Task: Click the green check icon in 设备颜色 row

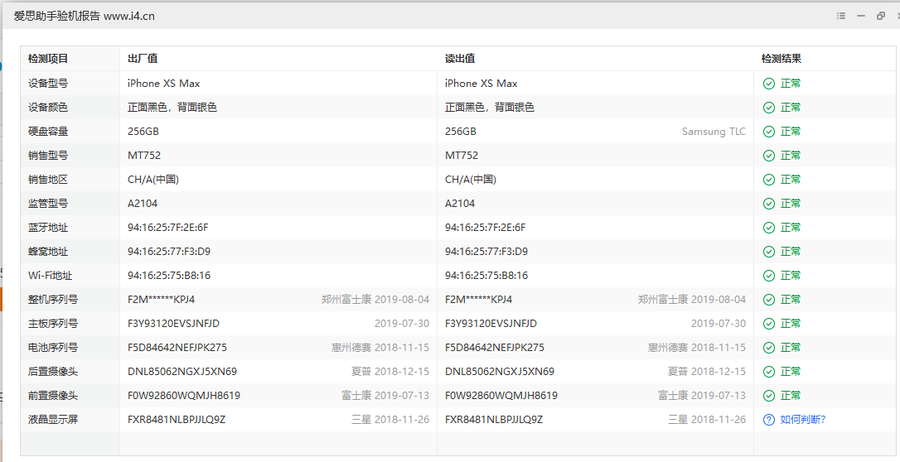Action: point(769,108)
